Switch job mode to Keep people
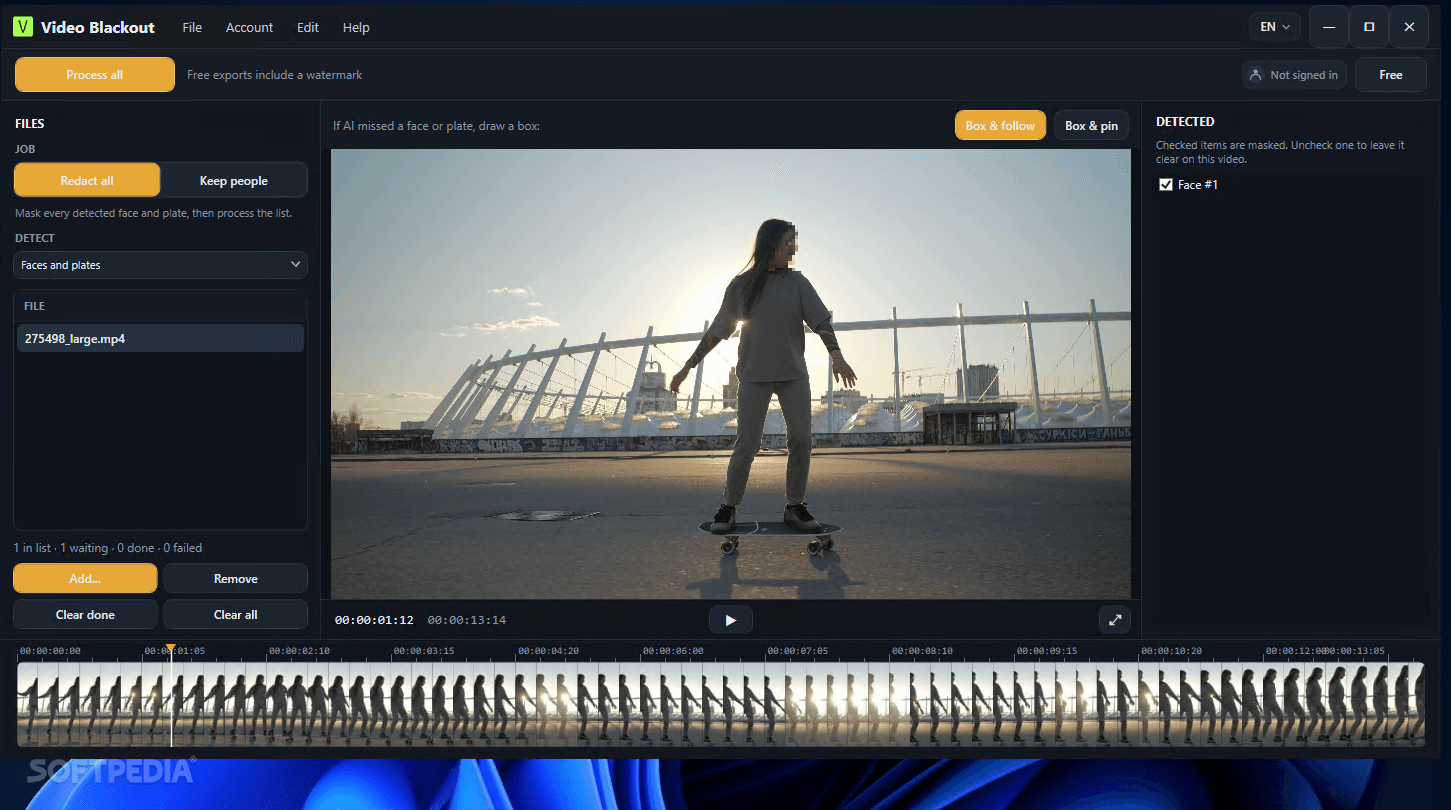Image resolution: width=1451 pixels, height=810 pixels. pyautogui.click(x=234, y=180)
